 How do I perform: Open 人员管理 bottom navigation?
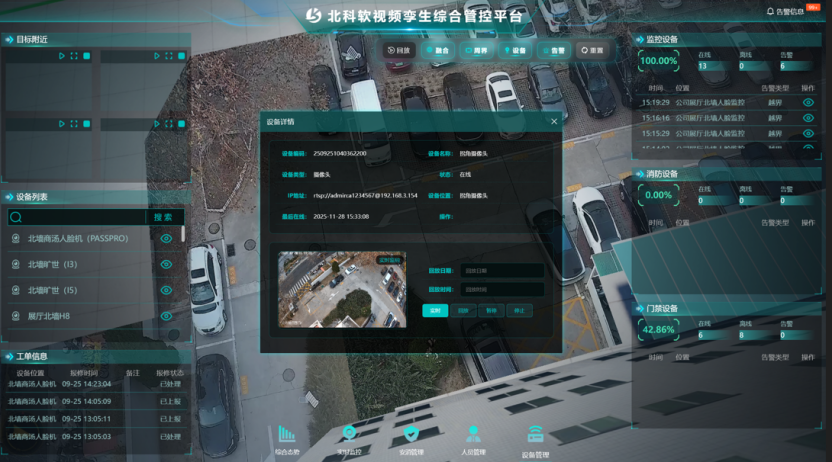point(473,440)
